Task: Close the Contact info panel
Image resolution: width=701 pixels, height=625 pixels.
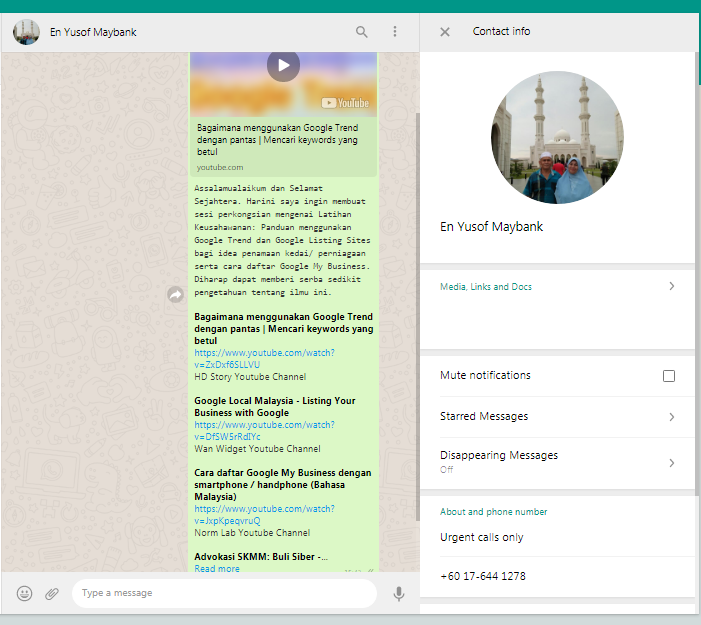Action: click(445, 32)
